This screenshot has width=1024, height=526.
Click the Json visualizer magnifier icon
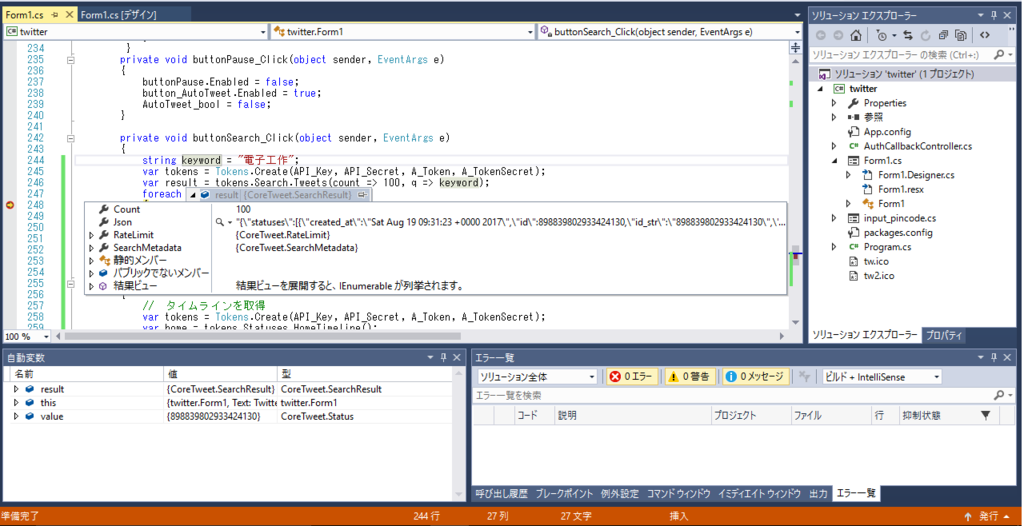tap(220, 222)
